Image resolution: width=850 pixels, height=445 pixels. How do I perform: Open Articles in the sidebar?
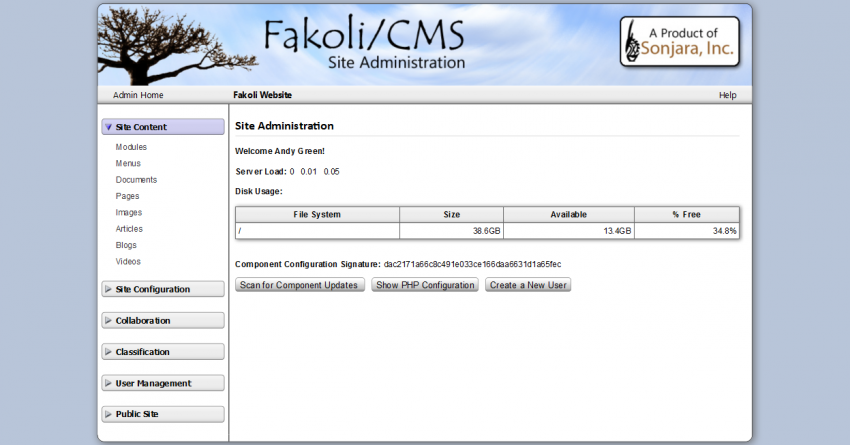[x=129, y=229]
